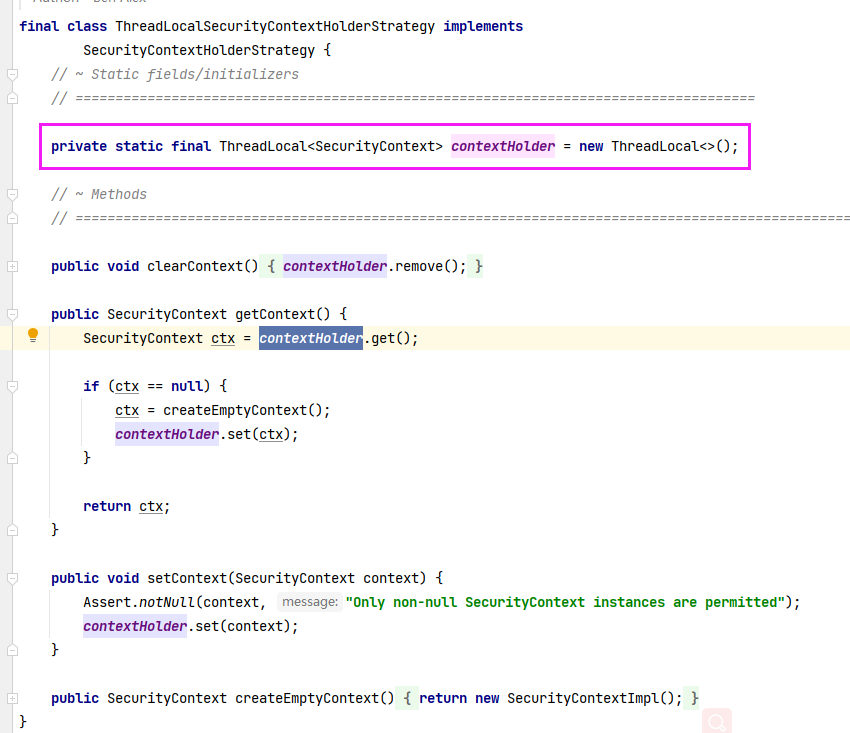Click contextHolder in clearContext method
850x733 pixels.
point(335,266)
